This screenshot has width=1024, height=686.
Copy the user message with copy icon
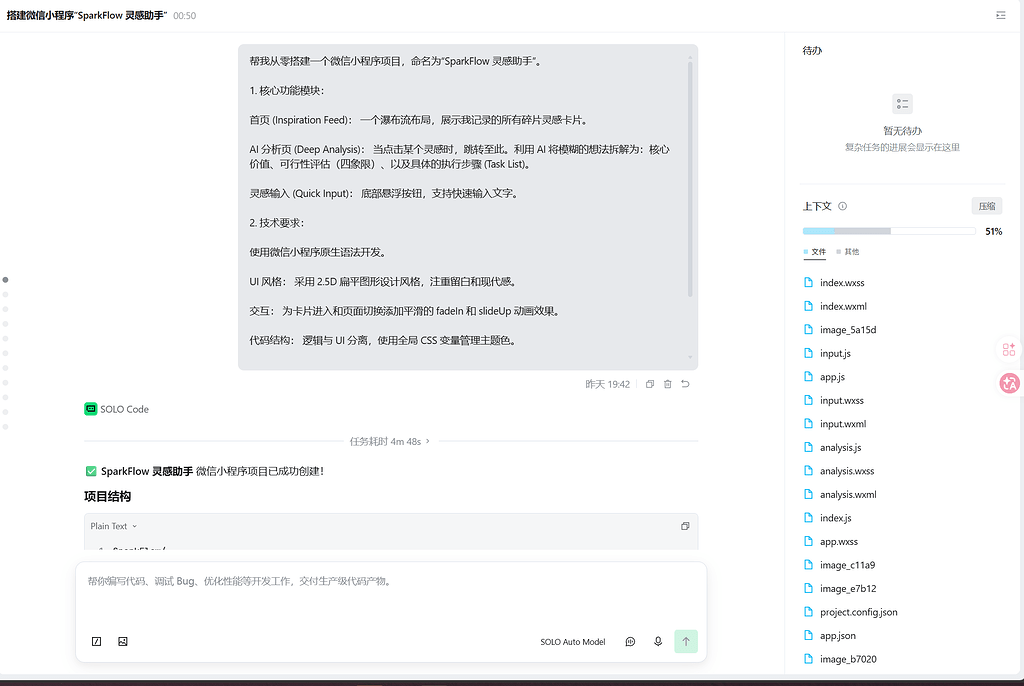(x=650, y=384)
